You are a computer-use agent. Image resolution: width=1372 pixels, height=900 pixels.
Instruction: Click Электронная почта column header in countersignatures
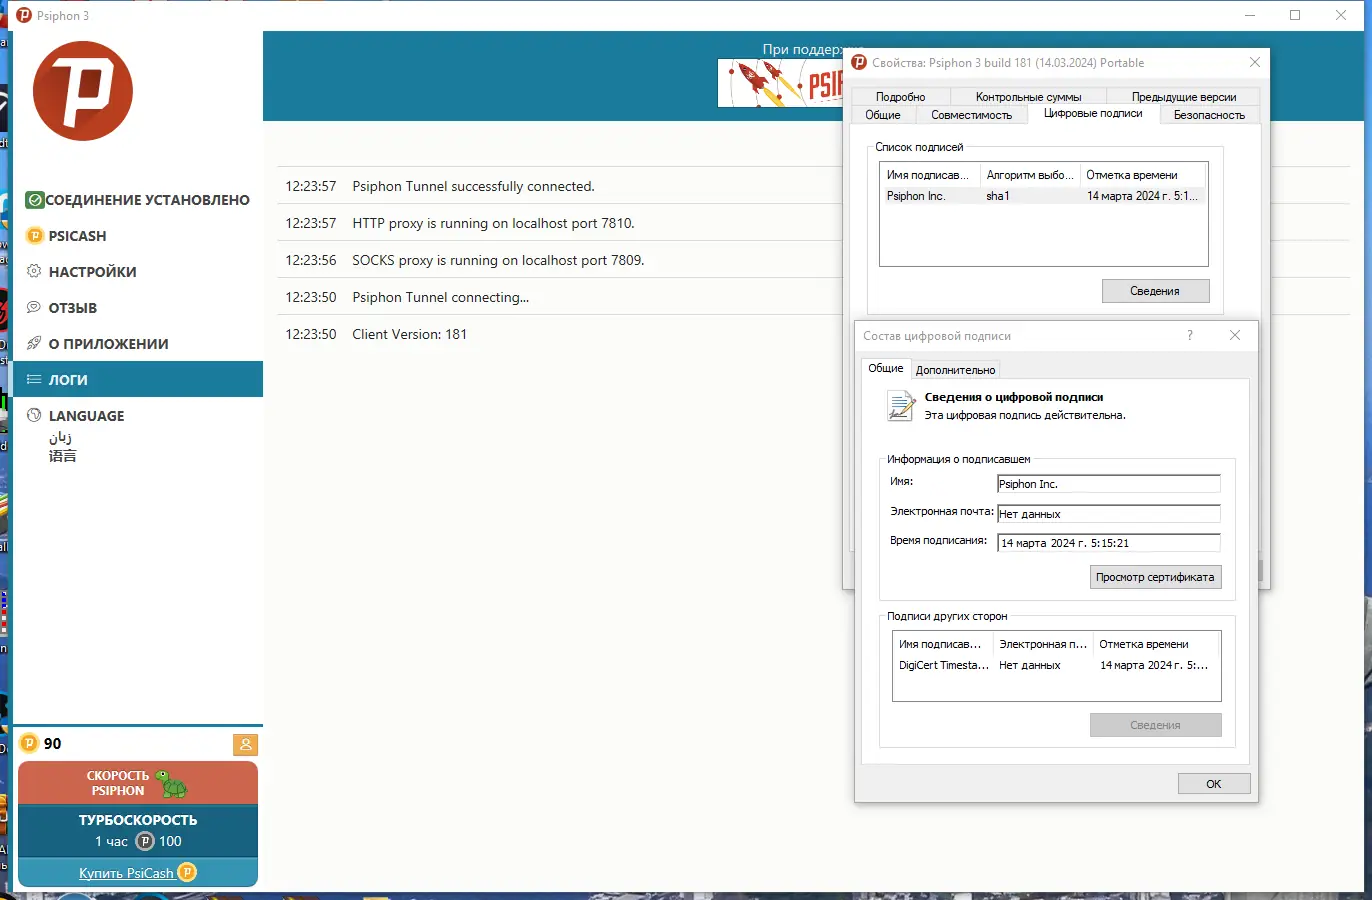[1043, 644]
